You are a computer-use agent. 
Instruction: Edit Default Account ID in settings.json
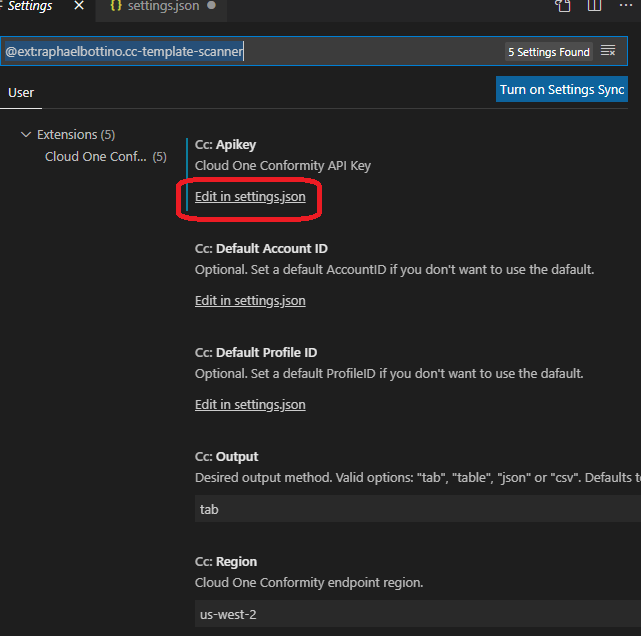250,300
